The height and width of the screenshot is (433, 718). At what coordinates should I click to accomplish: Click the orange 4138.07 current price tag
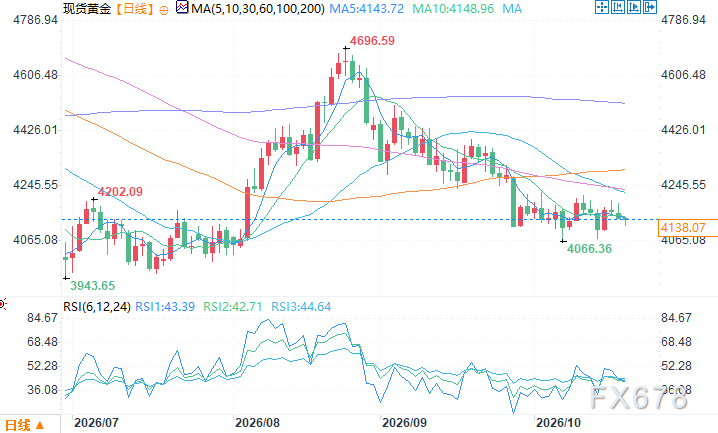coord(687,227)
